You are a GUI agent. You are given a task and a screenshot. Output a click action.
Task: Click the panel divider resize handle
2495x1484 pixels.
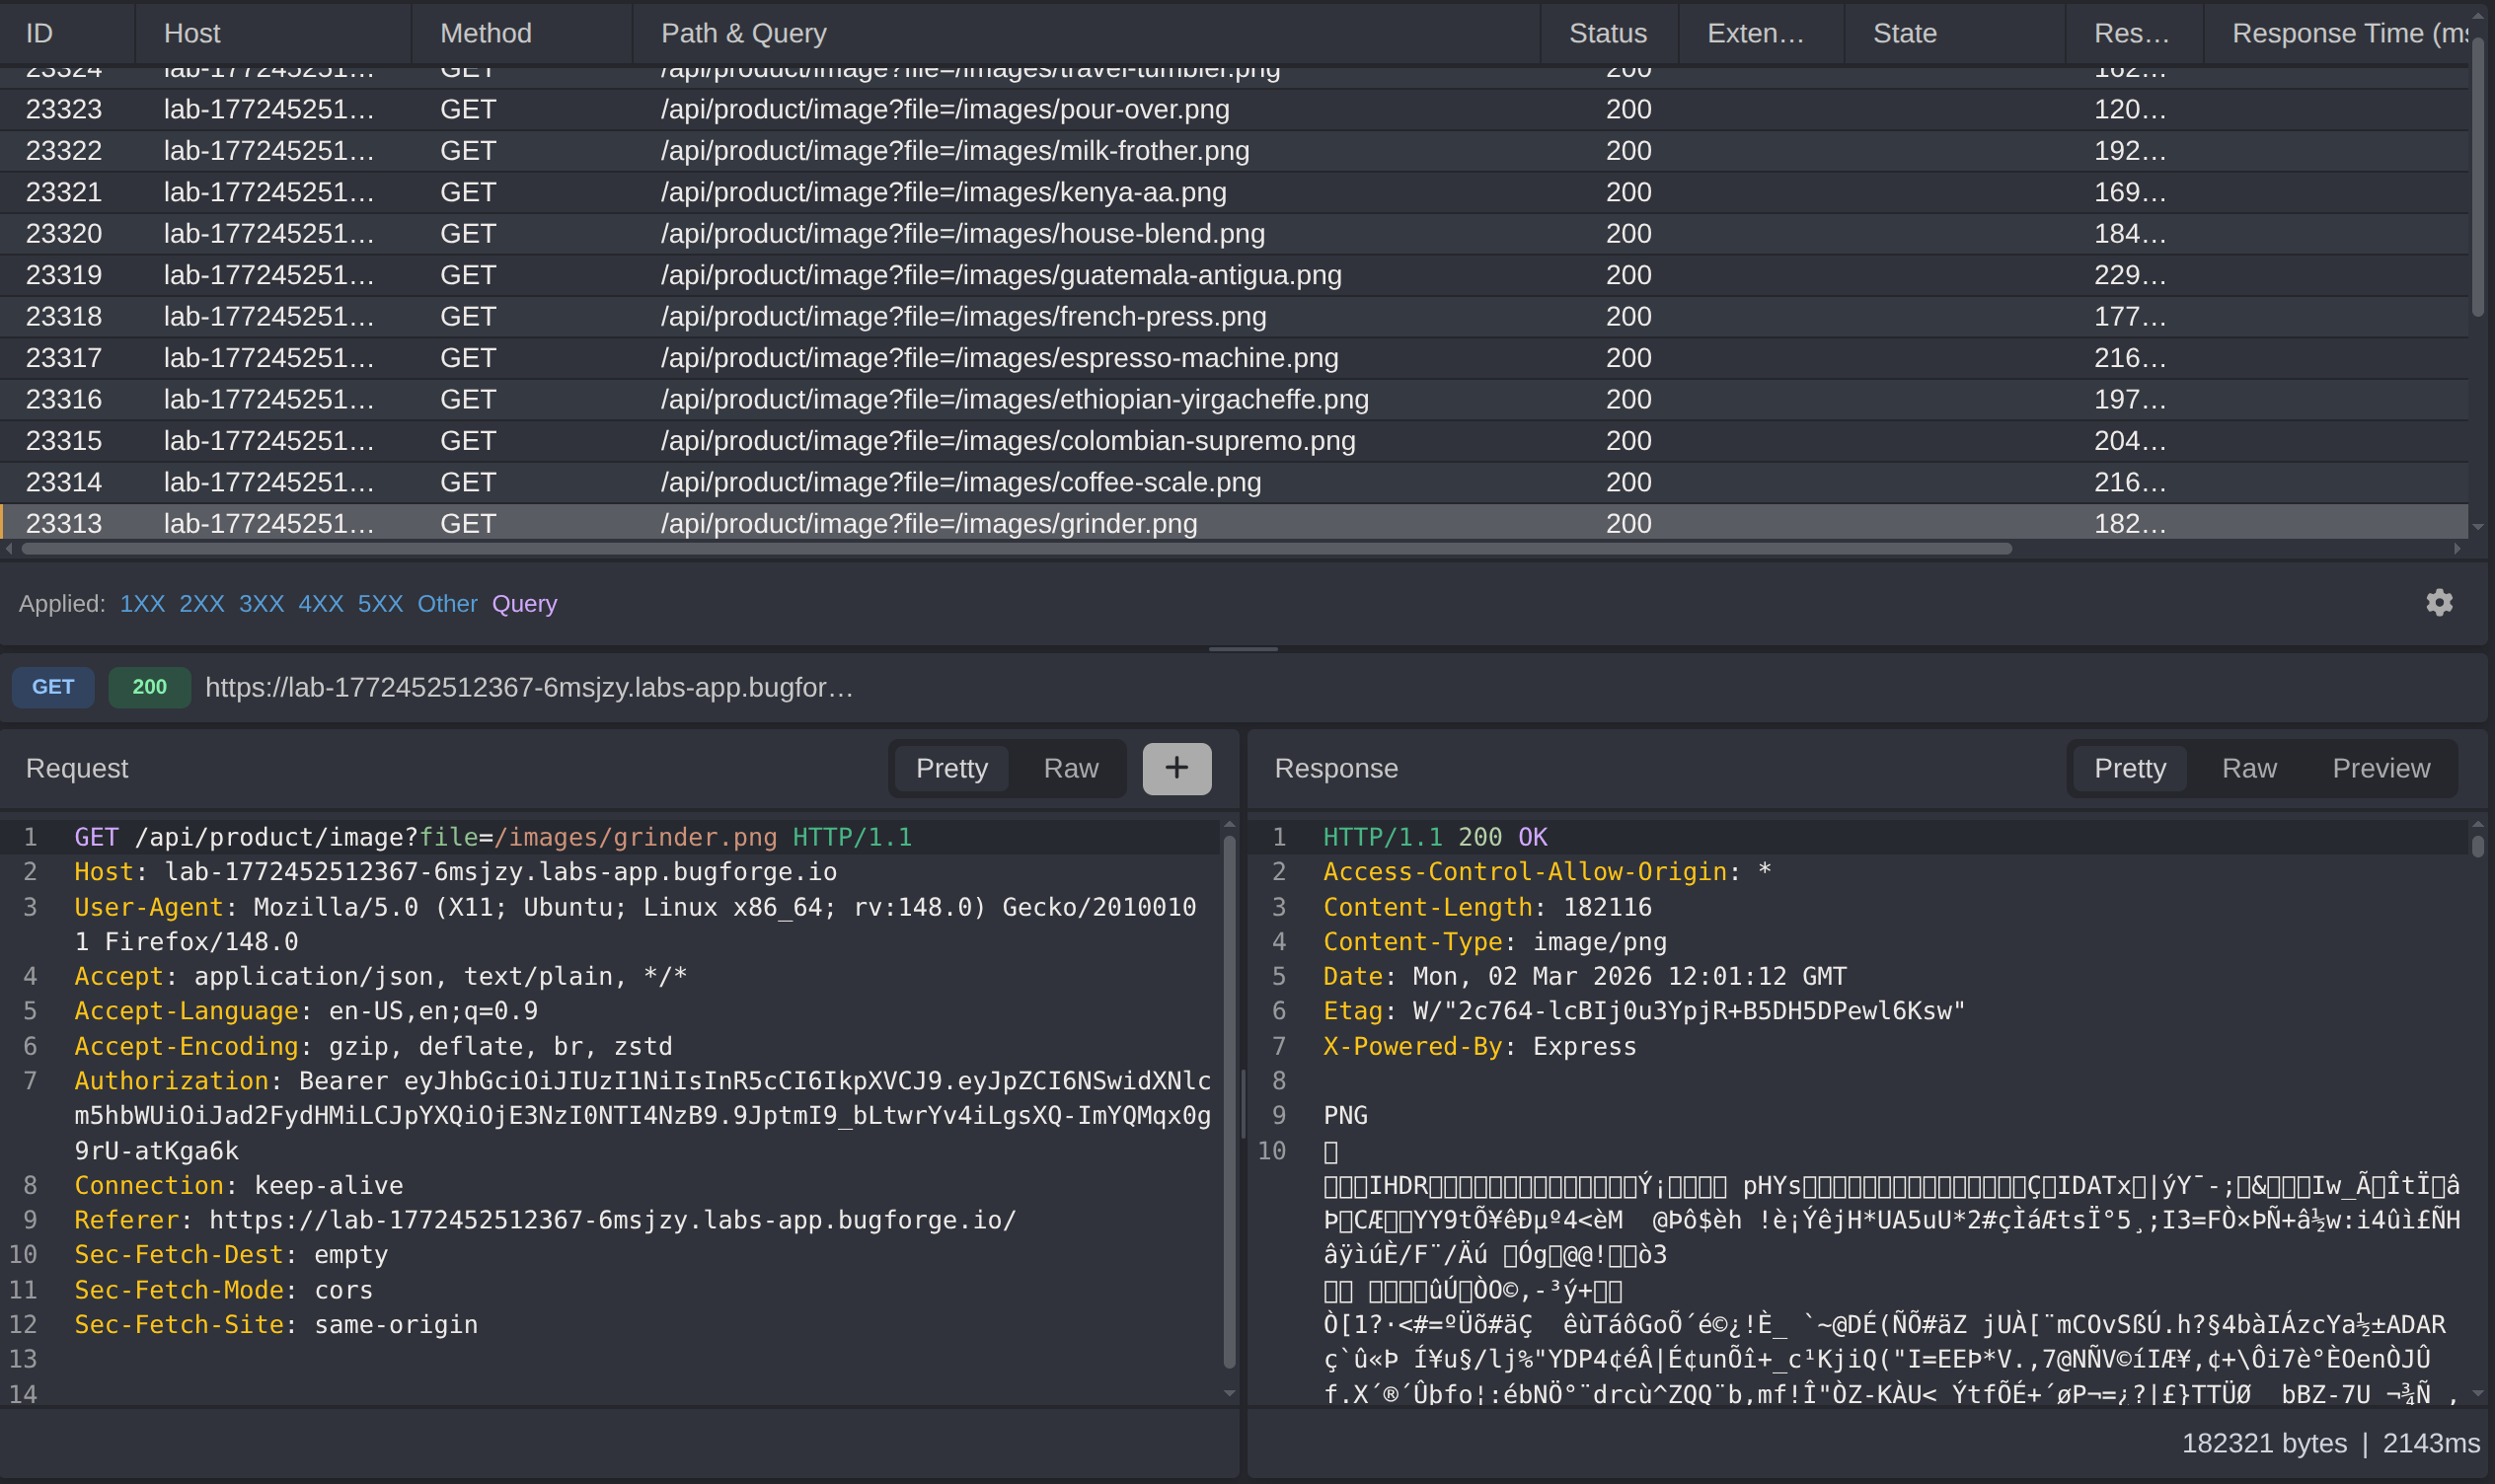1243,649
